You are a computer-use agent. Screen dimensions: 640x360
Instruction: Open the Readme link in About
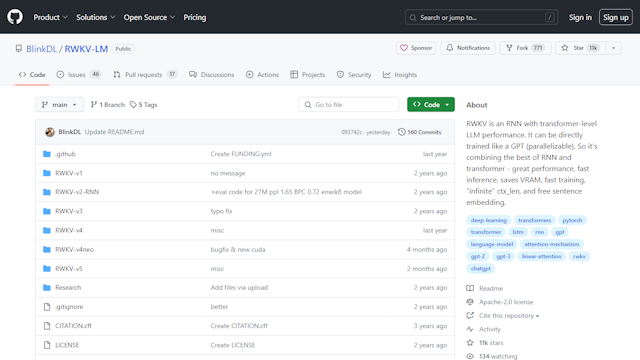point(485,288)
